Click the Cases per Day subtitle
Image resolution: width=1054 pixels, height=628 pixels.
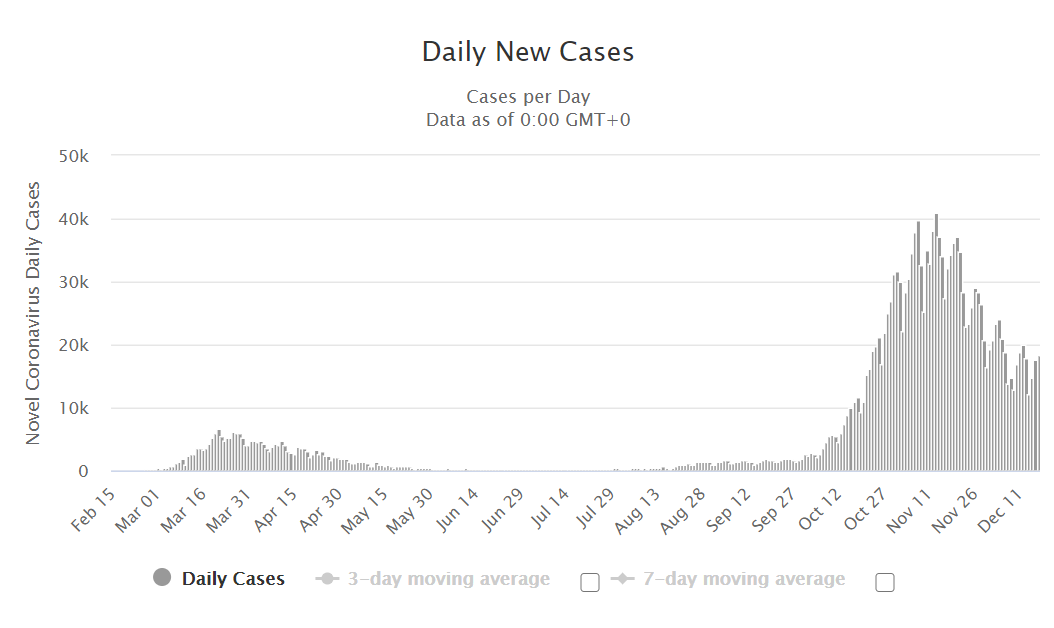point(528,97)
